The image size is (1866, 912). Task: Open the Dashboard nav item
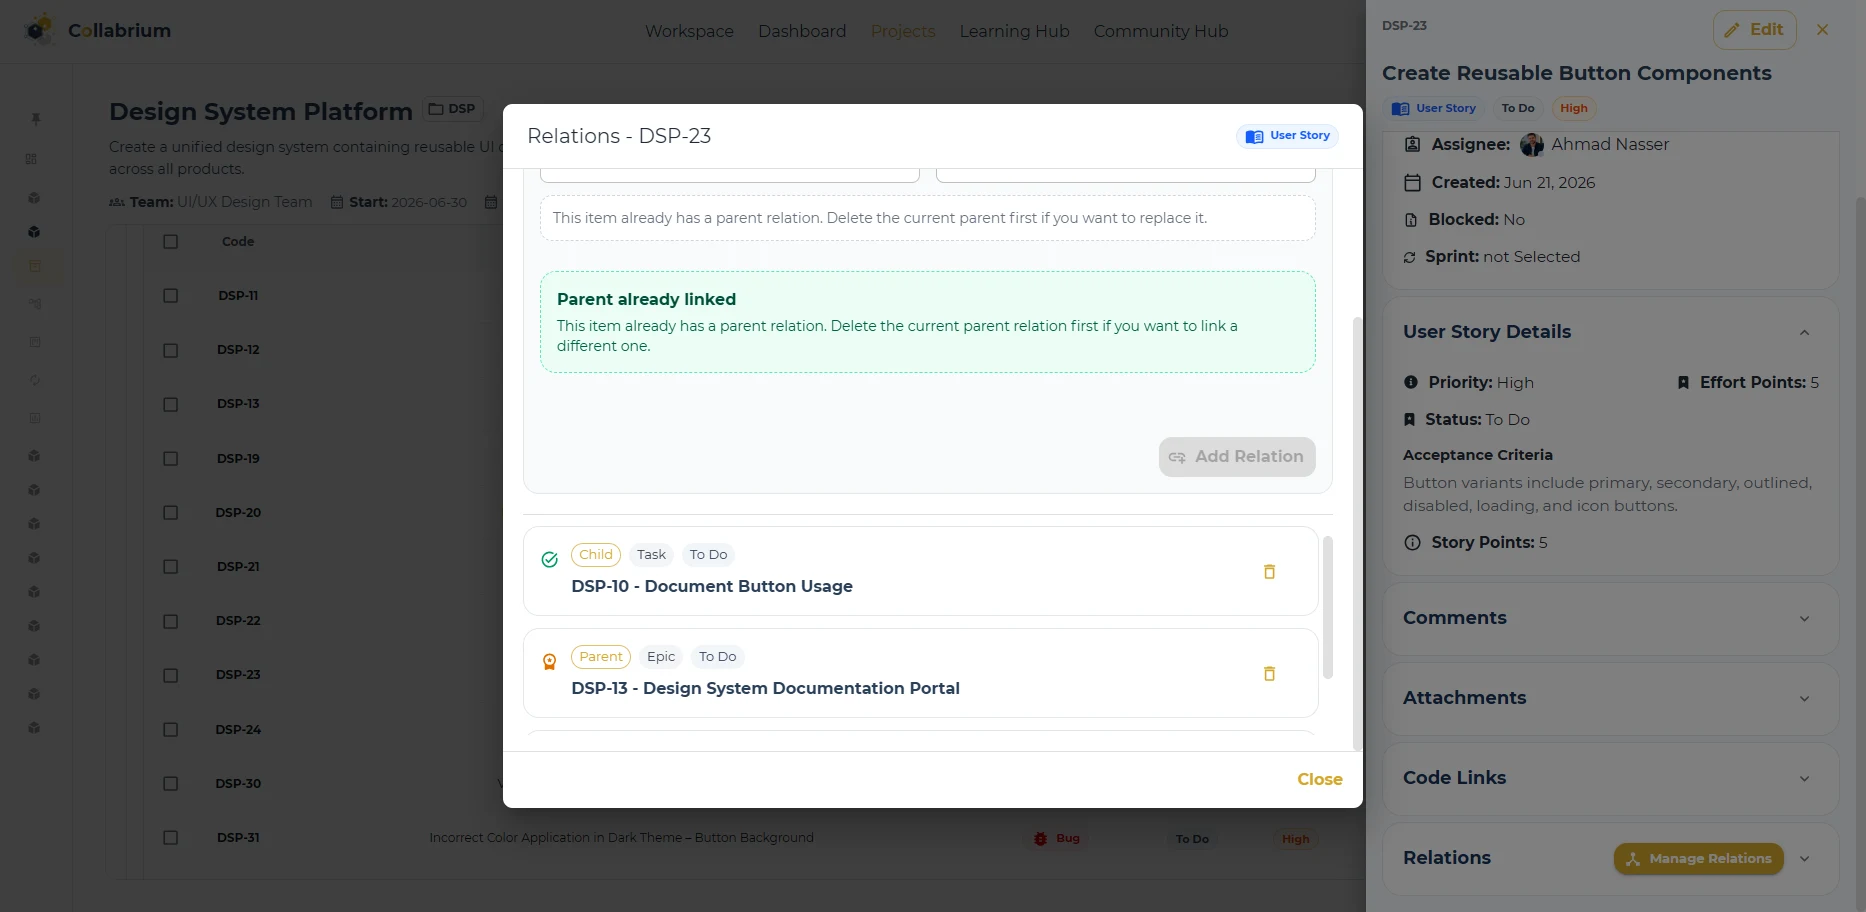[x=802, y=31]
